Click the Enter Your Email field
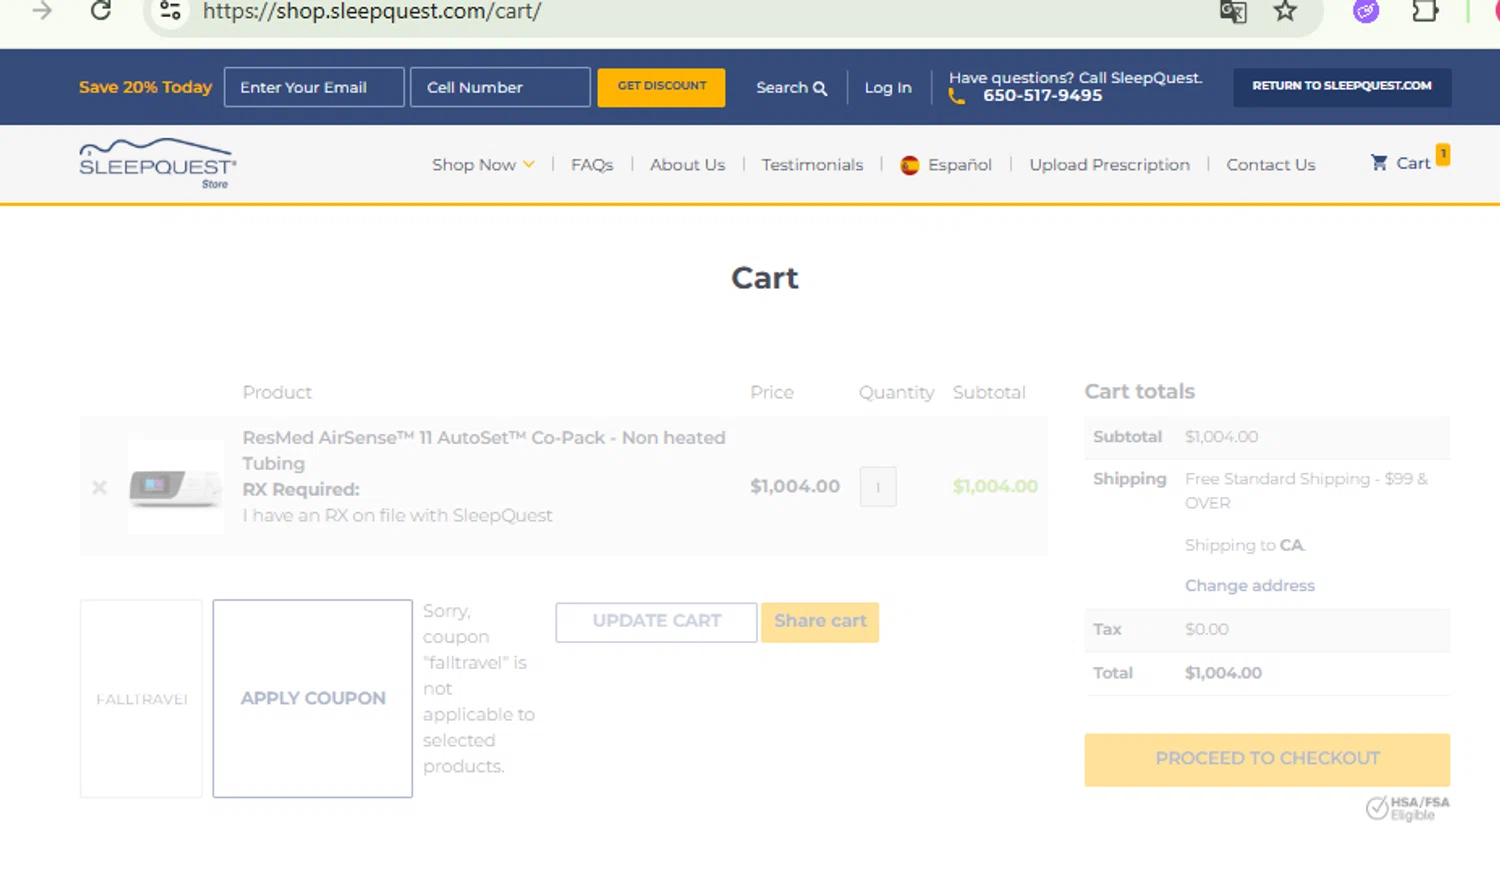Image resolution: width=1500 pixels, height=877 pixels. [314, 87]
